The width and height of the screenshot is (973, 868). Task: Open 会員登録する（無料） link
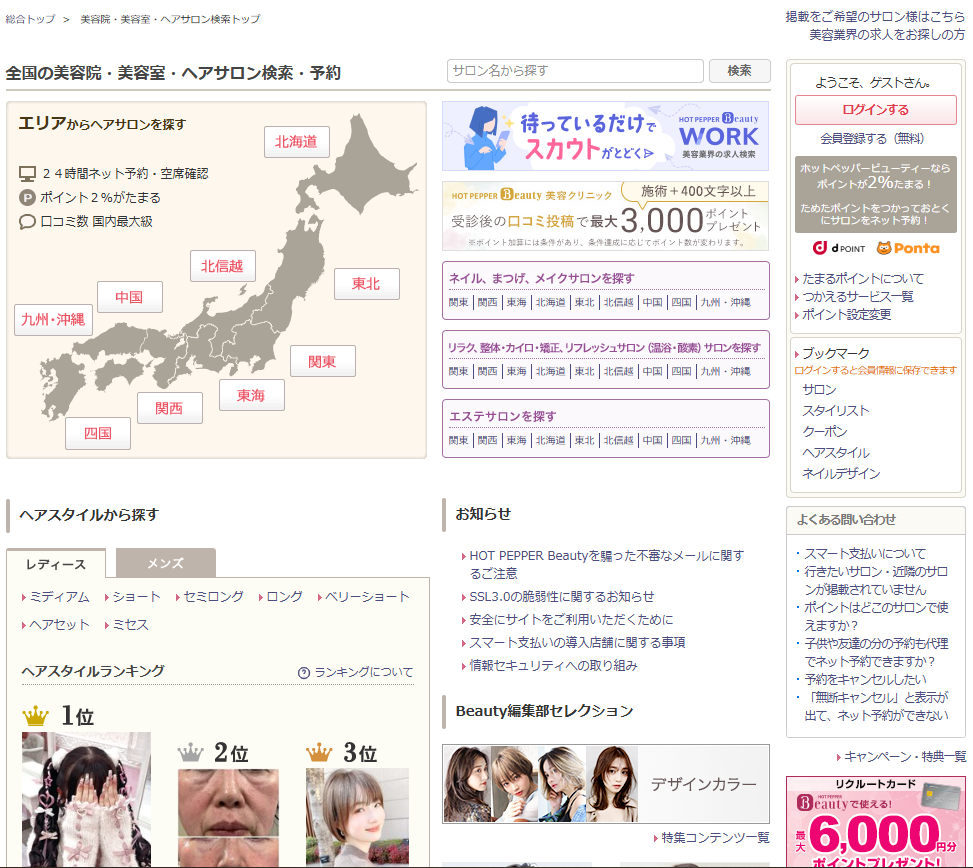click(872, 138)
